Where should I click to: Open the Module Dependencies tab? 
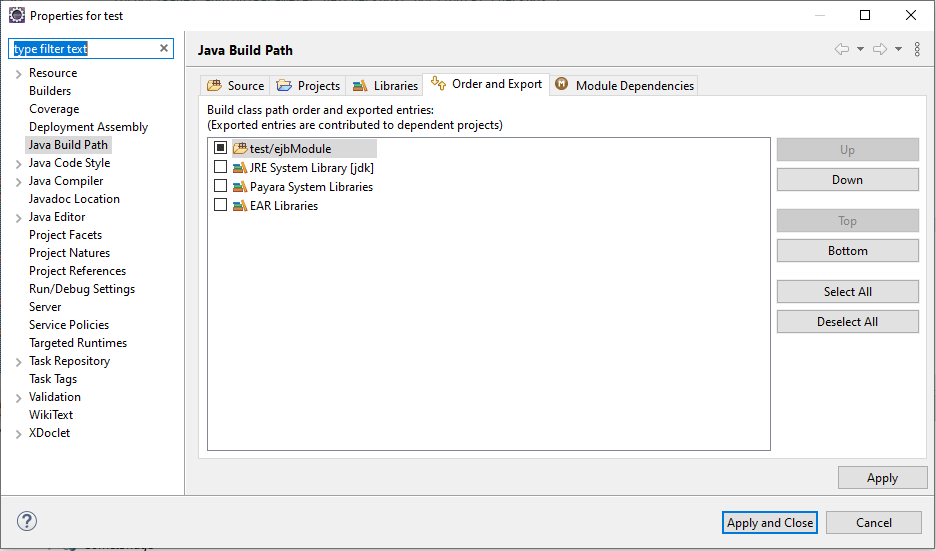[625, 86]
